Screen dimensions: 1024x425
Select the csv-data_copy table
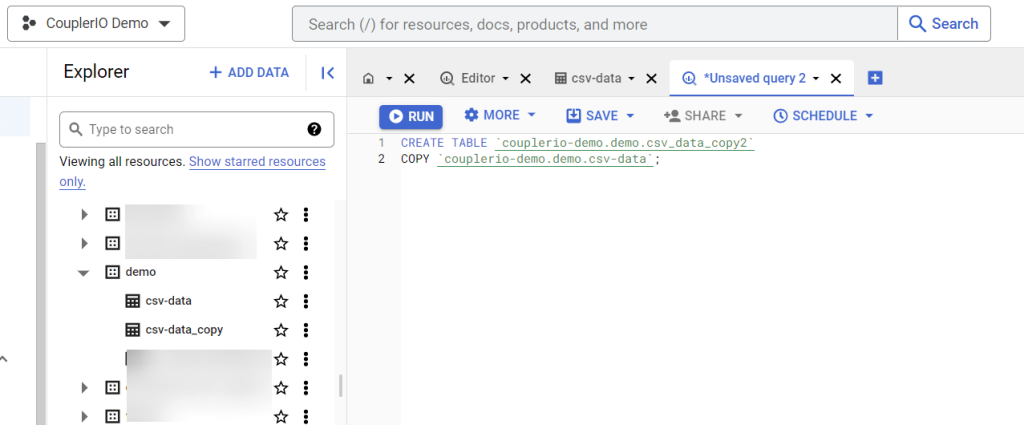[x=184, y=330]
